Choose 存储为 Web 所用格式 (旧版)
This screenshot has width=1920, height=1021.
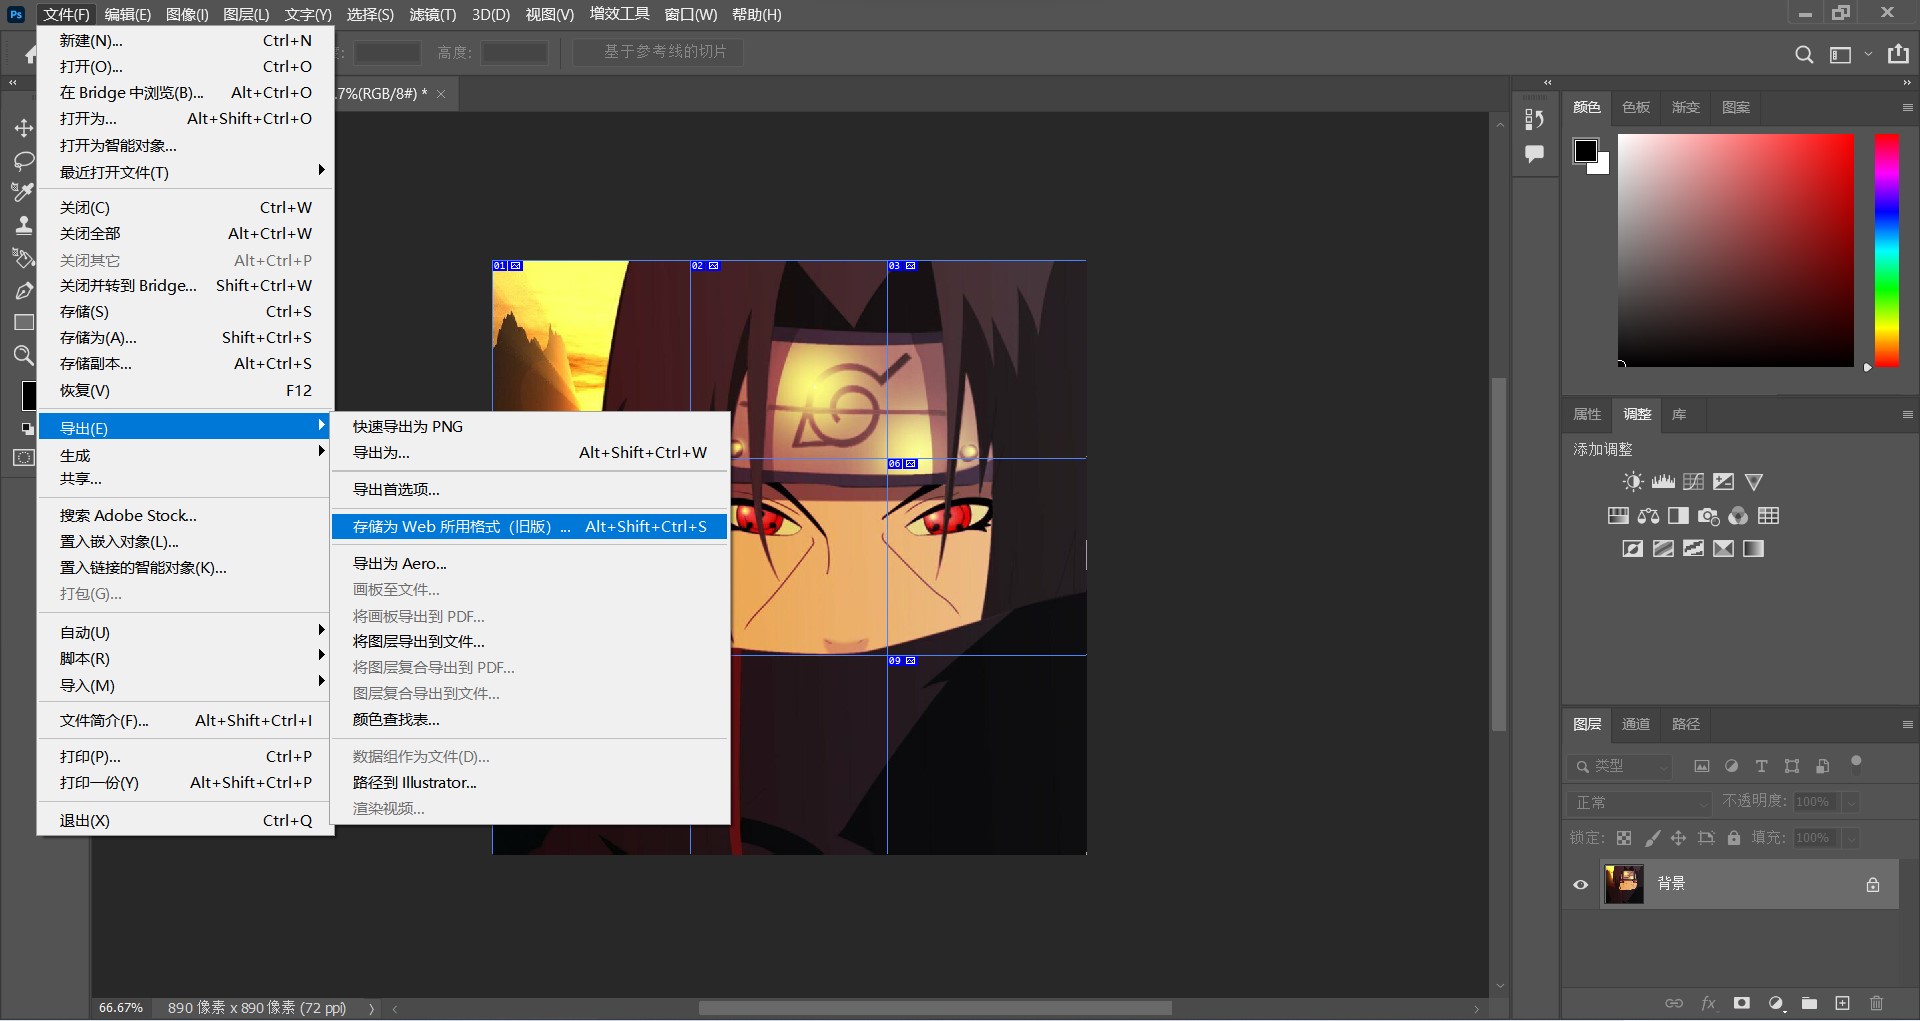coord(529,526)
